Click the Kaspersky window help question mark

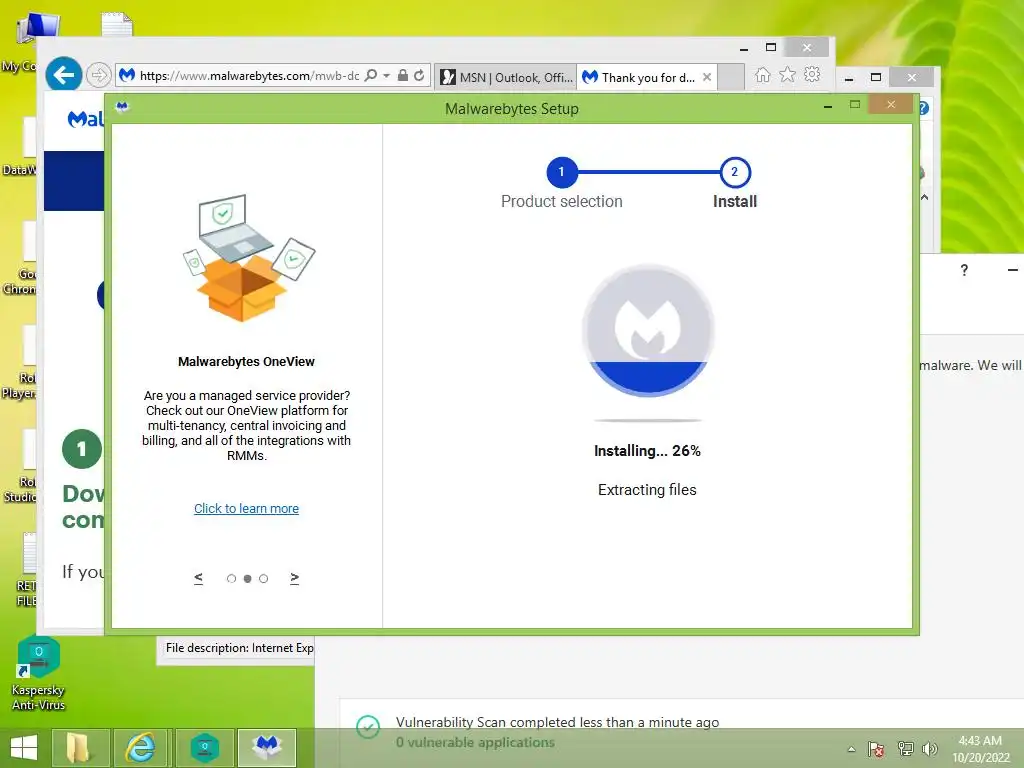point(965,270)
